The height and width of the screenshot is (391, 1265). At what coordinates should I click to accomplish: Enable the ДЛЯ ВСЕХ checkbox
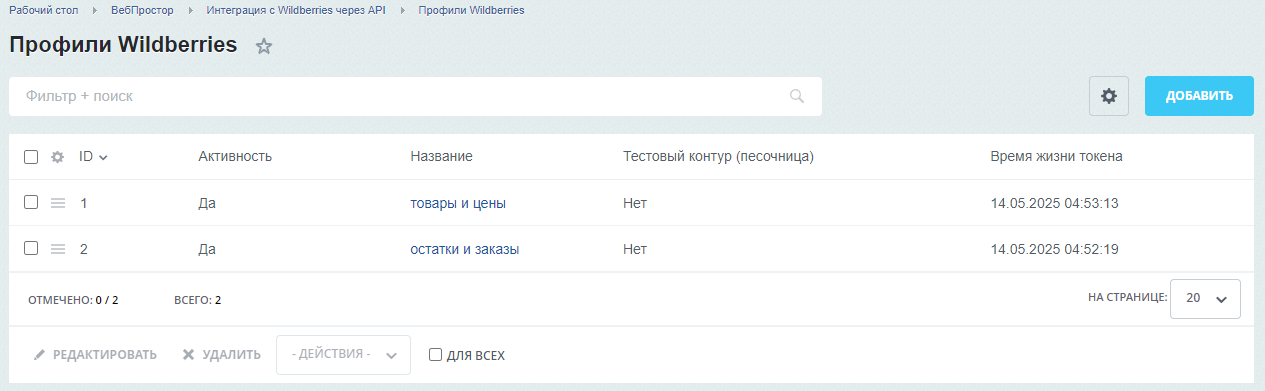pyautogui.click(x=435, y=355)
